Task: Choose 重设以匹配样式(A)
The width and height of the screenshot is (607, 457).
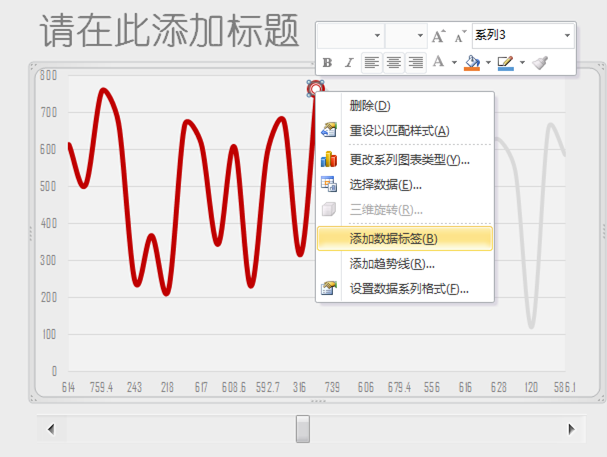Action: pos(405,130)
